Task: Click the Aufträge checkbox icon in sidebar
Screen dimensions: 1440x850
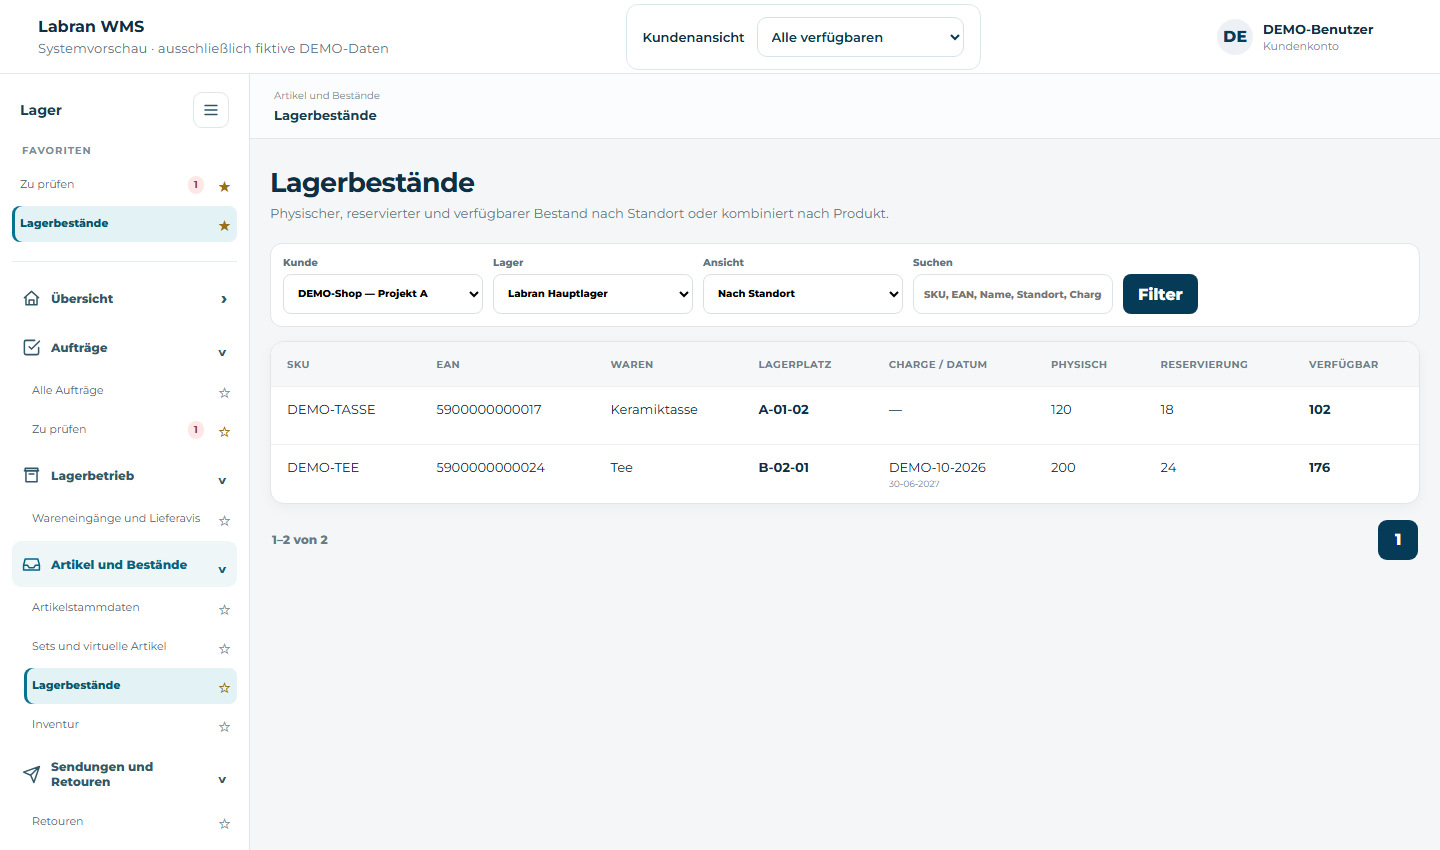Action: (x=32, y=347)
